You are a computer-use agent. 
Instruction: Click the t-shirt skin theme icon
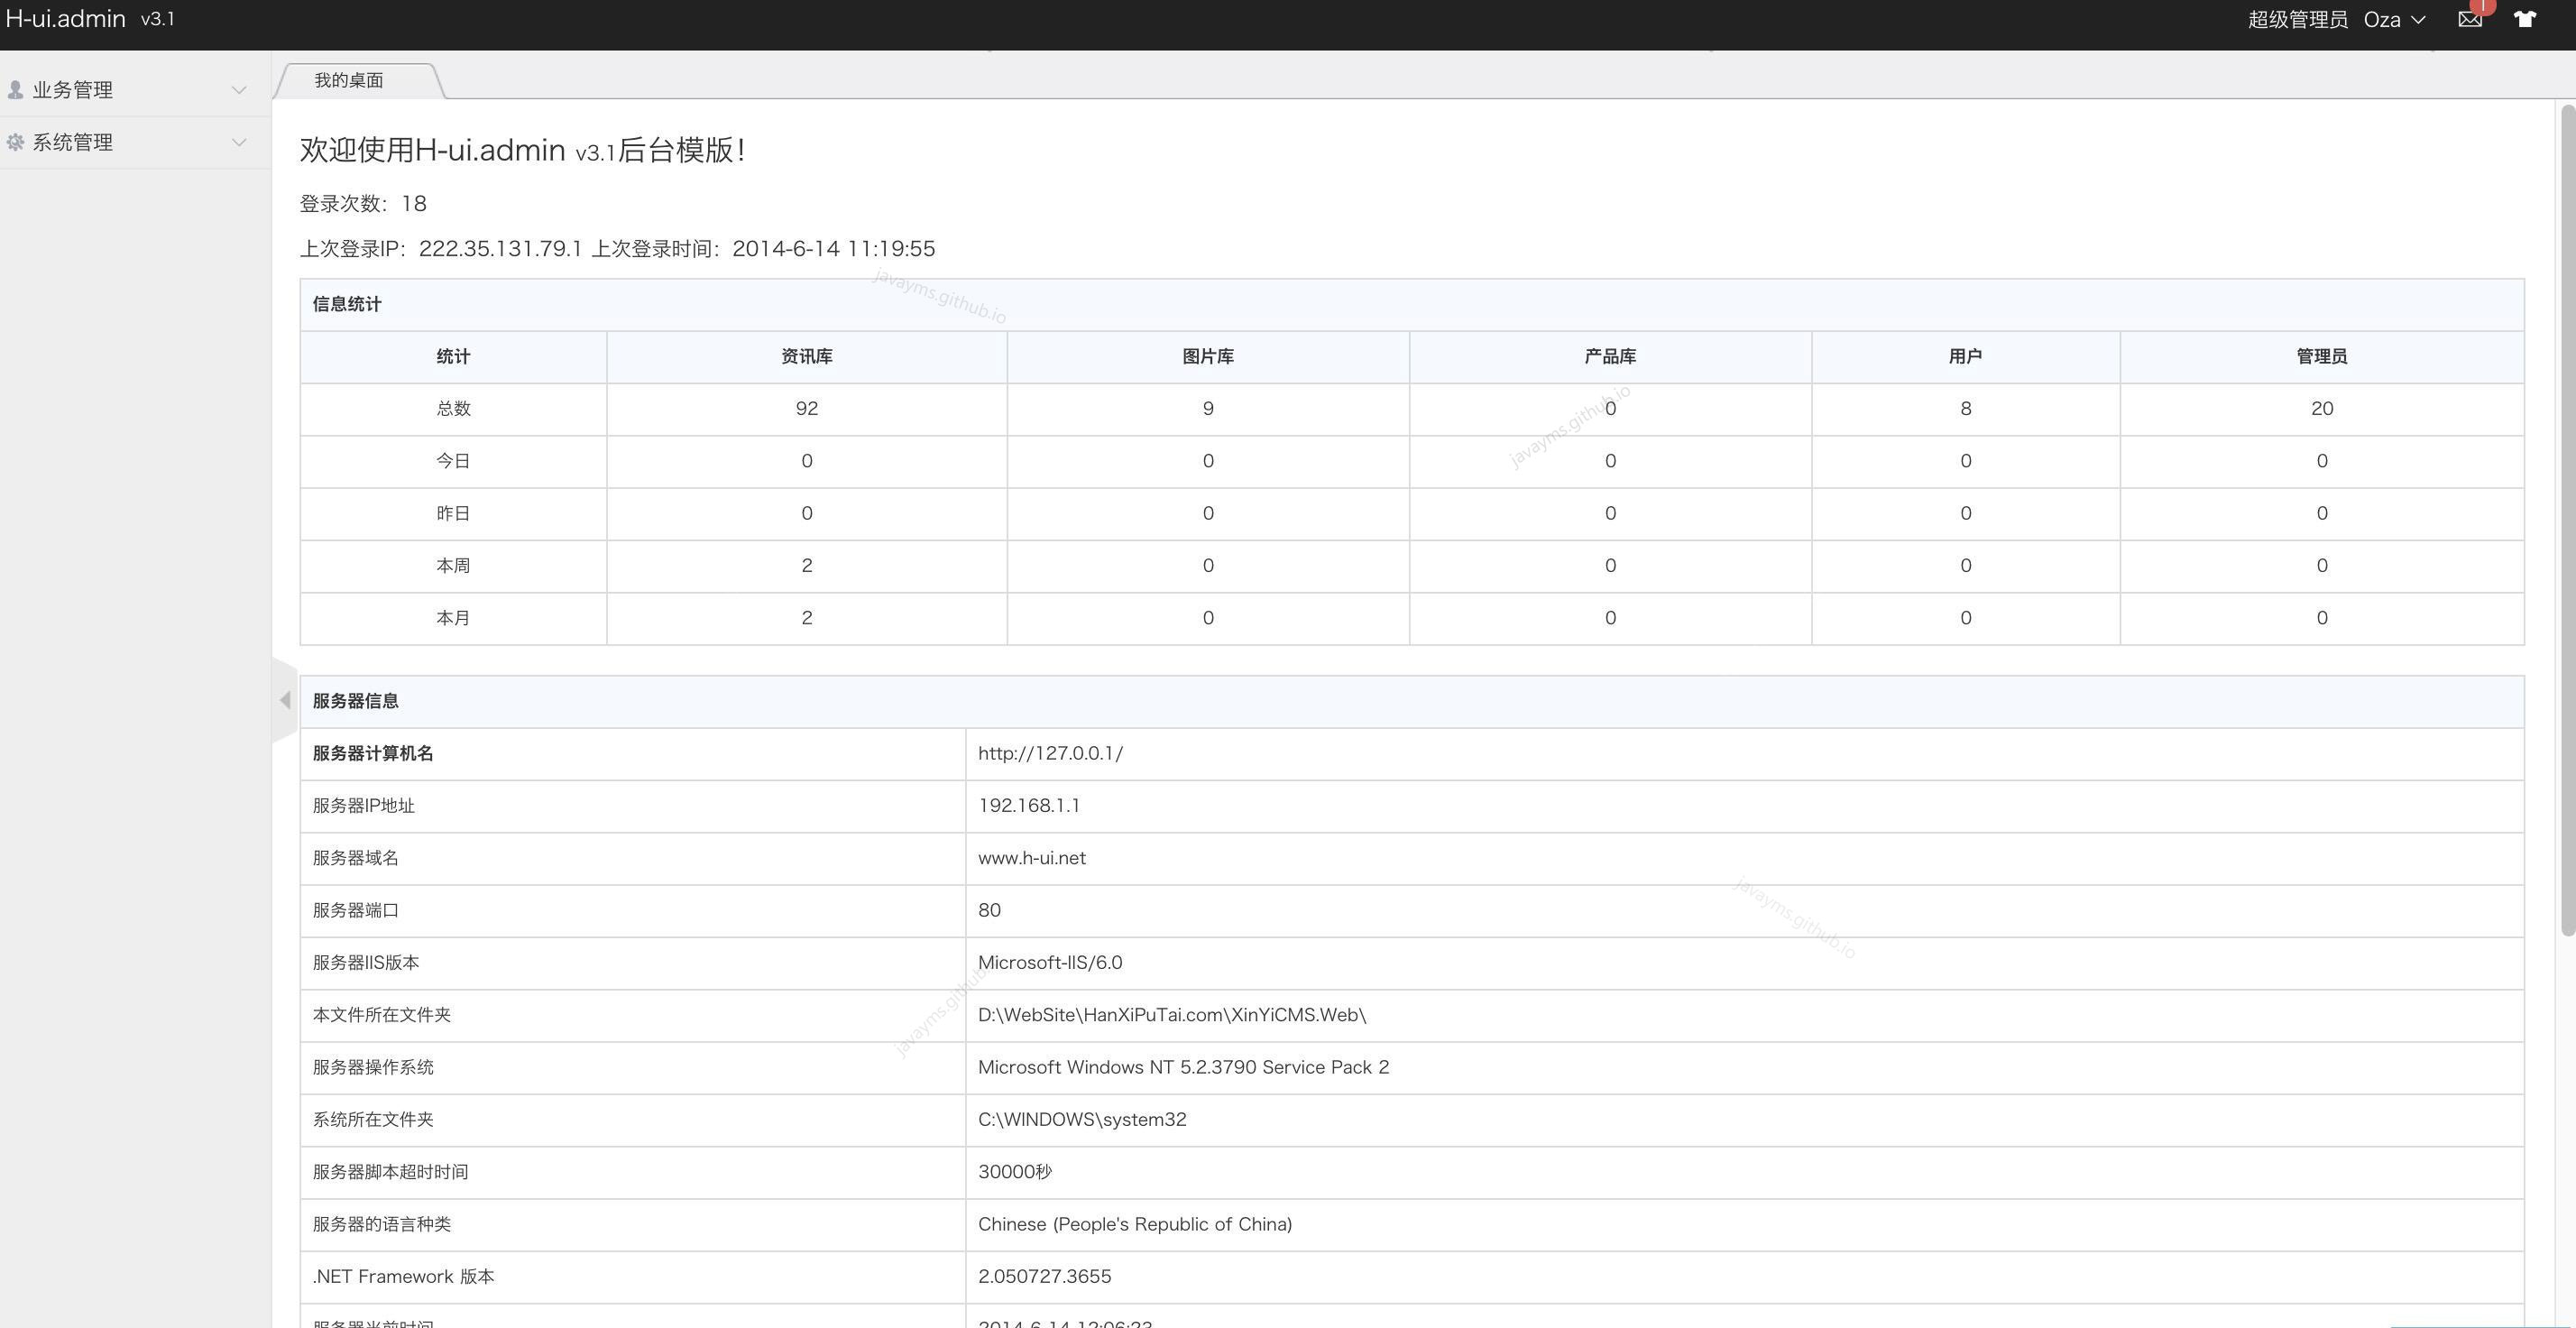coord(2525,19)
